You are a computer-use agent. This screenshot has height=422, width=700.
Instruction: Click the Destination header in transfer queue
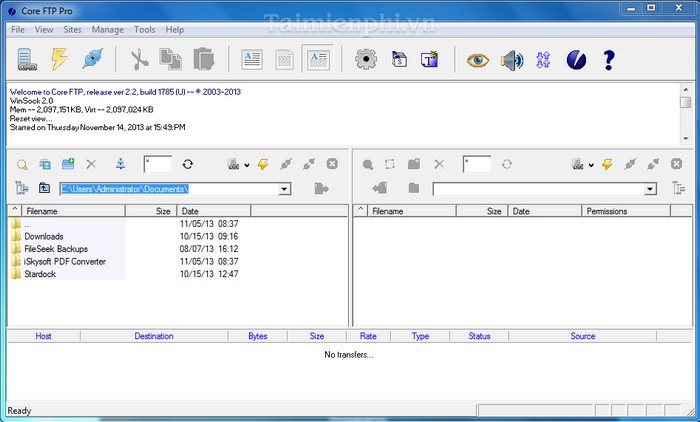pyautogui.click(x=154, y=336)
